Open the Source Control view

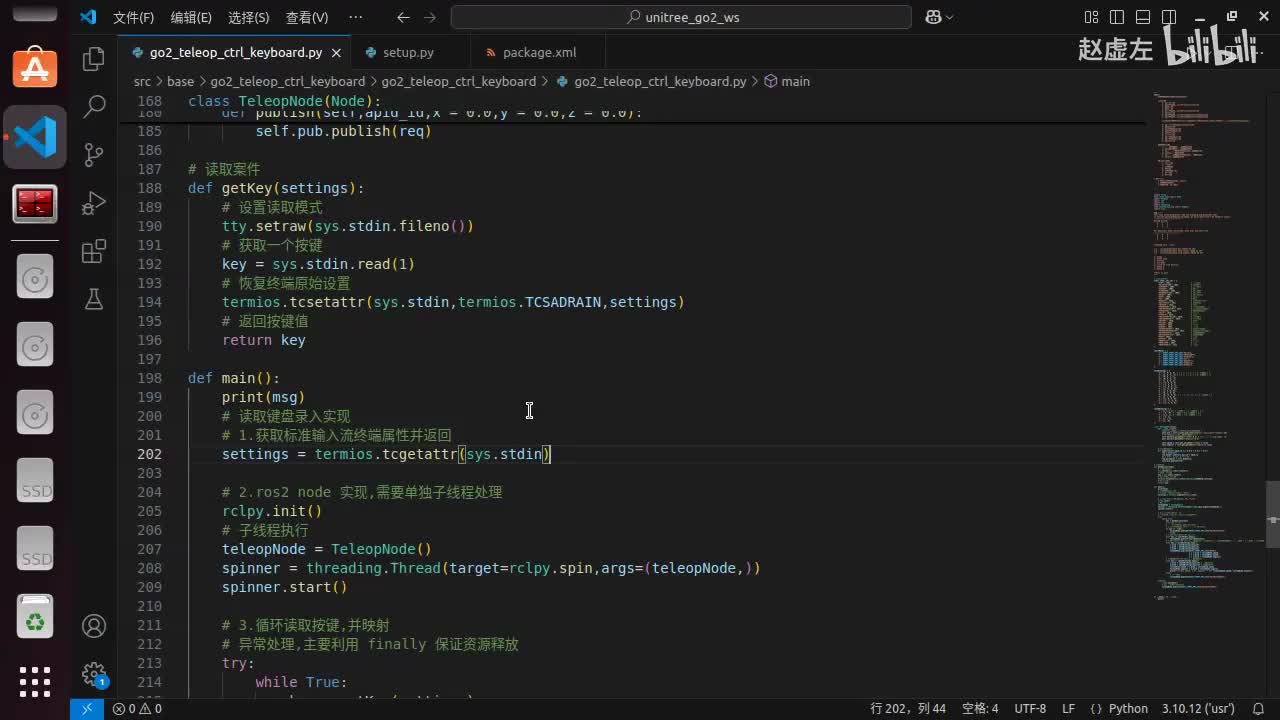(x=94, y=154)
